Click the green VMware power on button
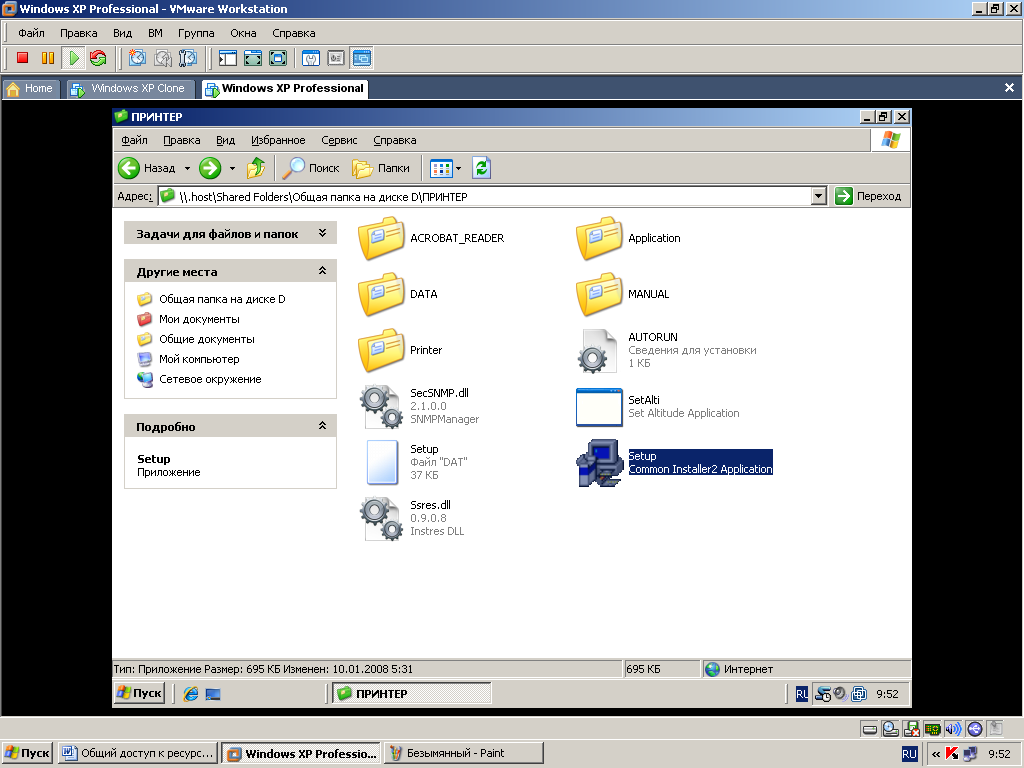Image resolution: width=1024 pixels, height=768 pixels. tap(74, 58)
